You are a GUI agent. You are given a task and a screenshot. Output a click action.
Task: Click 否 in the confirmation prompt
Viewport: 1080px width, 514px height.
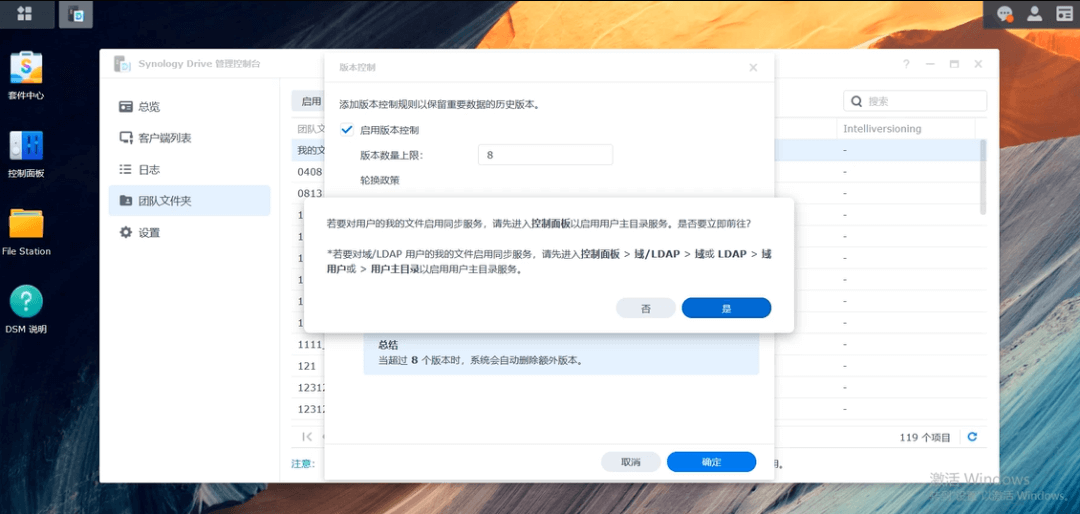click(645, 309)
